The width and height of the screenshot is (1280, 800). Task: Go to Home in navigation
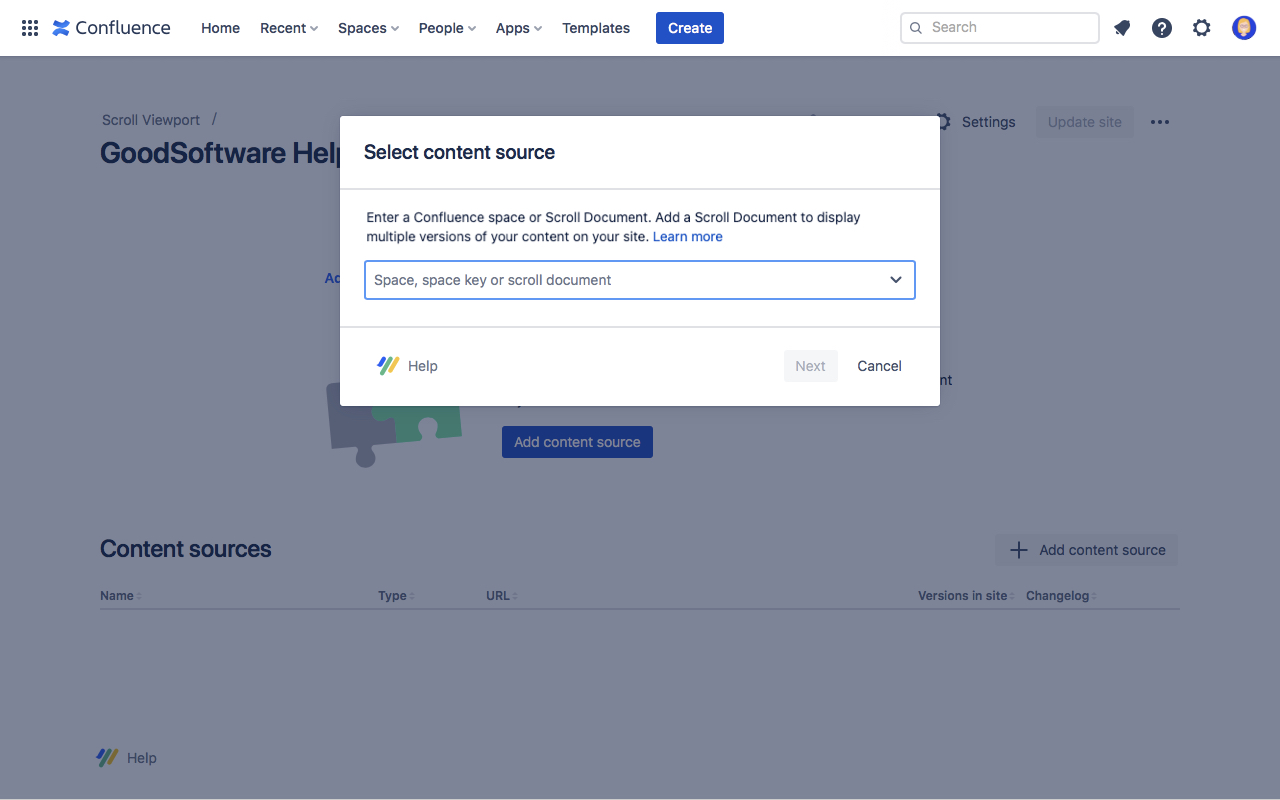[x=220, y=28]
